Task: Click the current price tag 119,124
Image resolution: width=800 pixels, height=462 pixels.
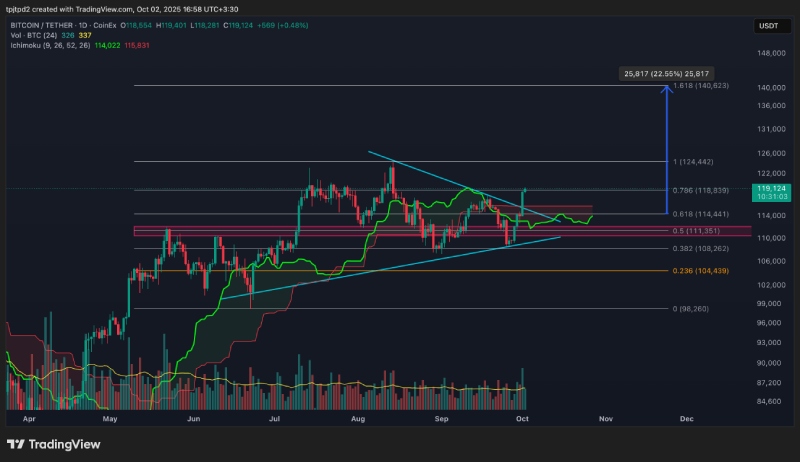Action: click(x=772, y=187)
